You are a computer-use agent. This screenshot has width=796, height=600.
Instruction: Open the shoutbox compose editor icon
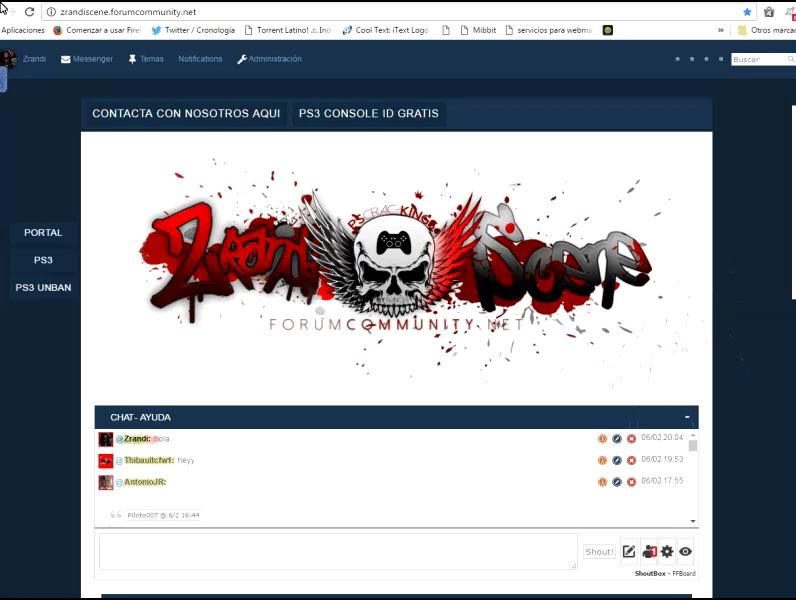pyautogui.click(x=629, y=551)
